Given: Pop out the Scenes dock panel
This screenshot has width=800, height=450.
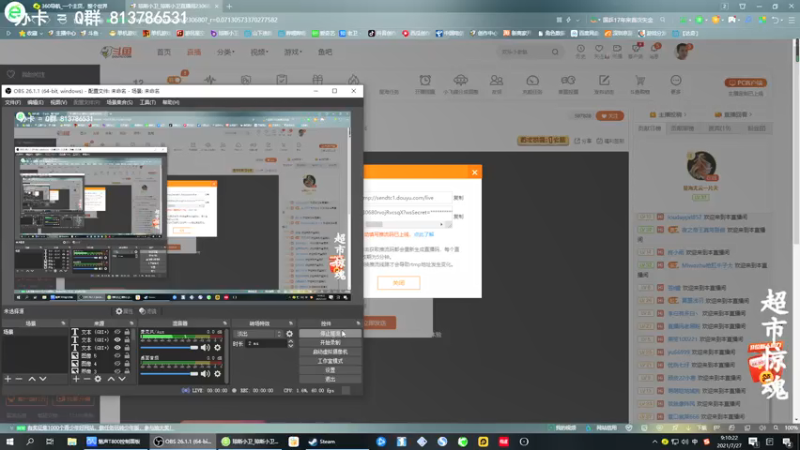Looking at the screenshot, I should pyautogui.click(x=63, y=323).
